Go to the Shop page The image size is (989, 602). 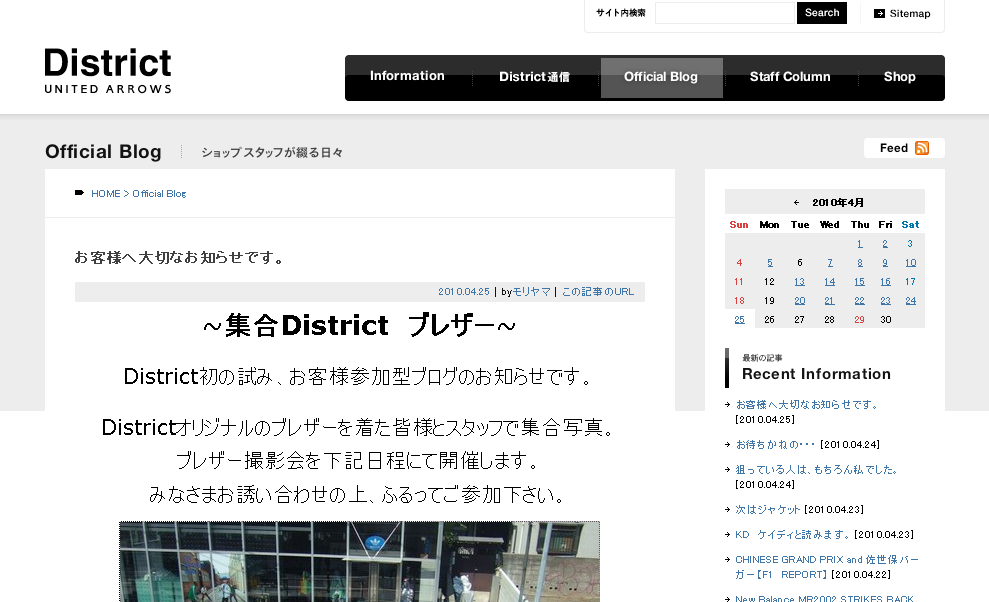pyautogui.click(x=899, y=77)
